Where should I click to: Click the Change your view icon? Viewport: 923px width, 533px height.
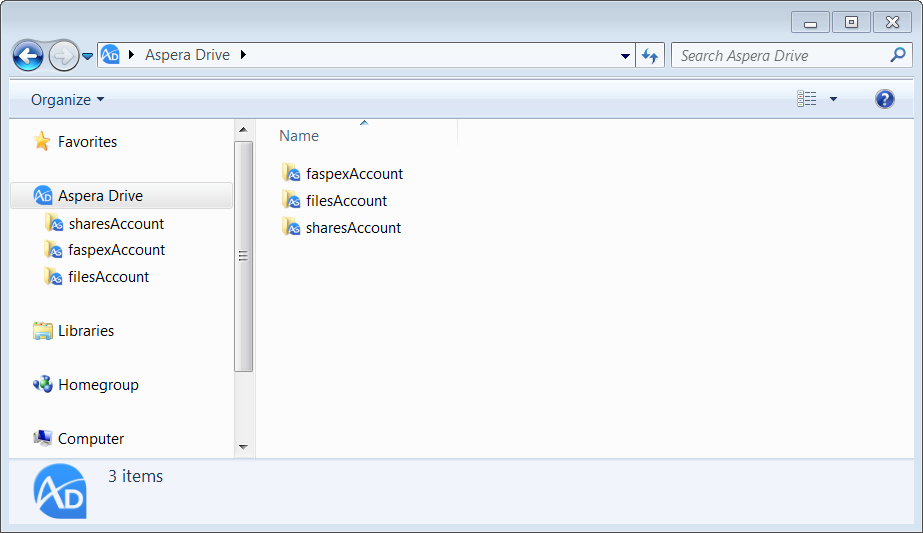pyautogui.click(x=807, y=99)
